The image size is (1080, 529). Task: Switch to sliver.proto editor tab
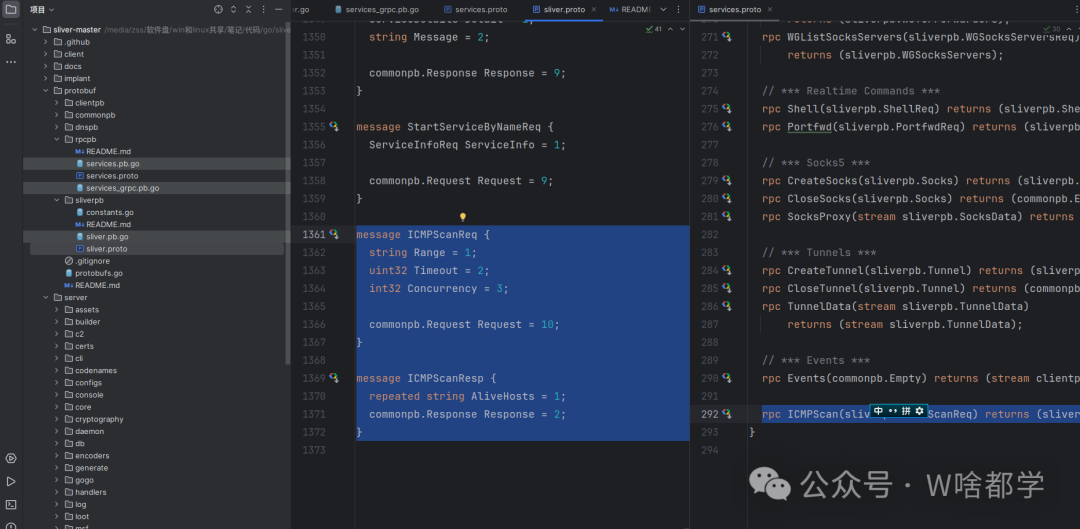pyautogui.click(x=558, y=10)
